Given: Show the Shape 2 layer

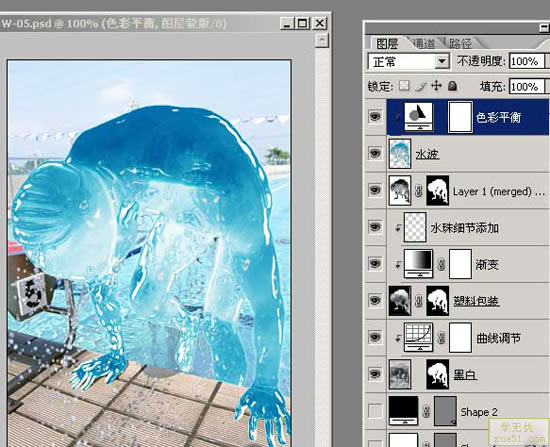Looking at the screenshot, I should (x=375, y=411).
